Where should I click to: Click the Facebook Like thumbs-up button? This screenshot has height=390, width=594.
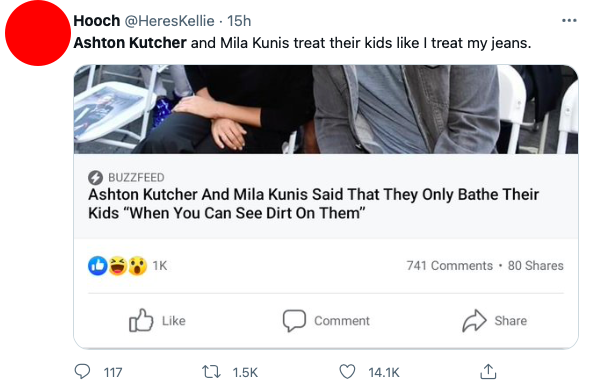click(x=157, y=321)
